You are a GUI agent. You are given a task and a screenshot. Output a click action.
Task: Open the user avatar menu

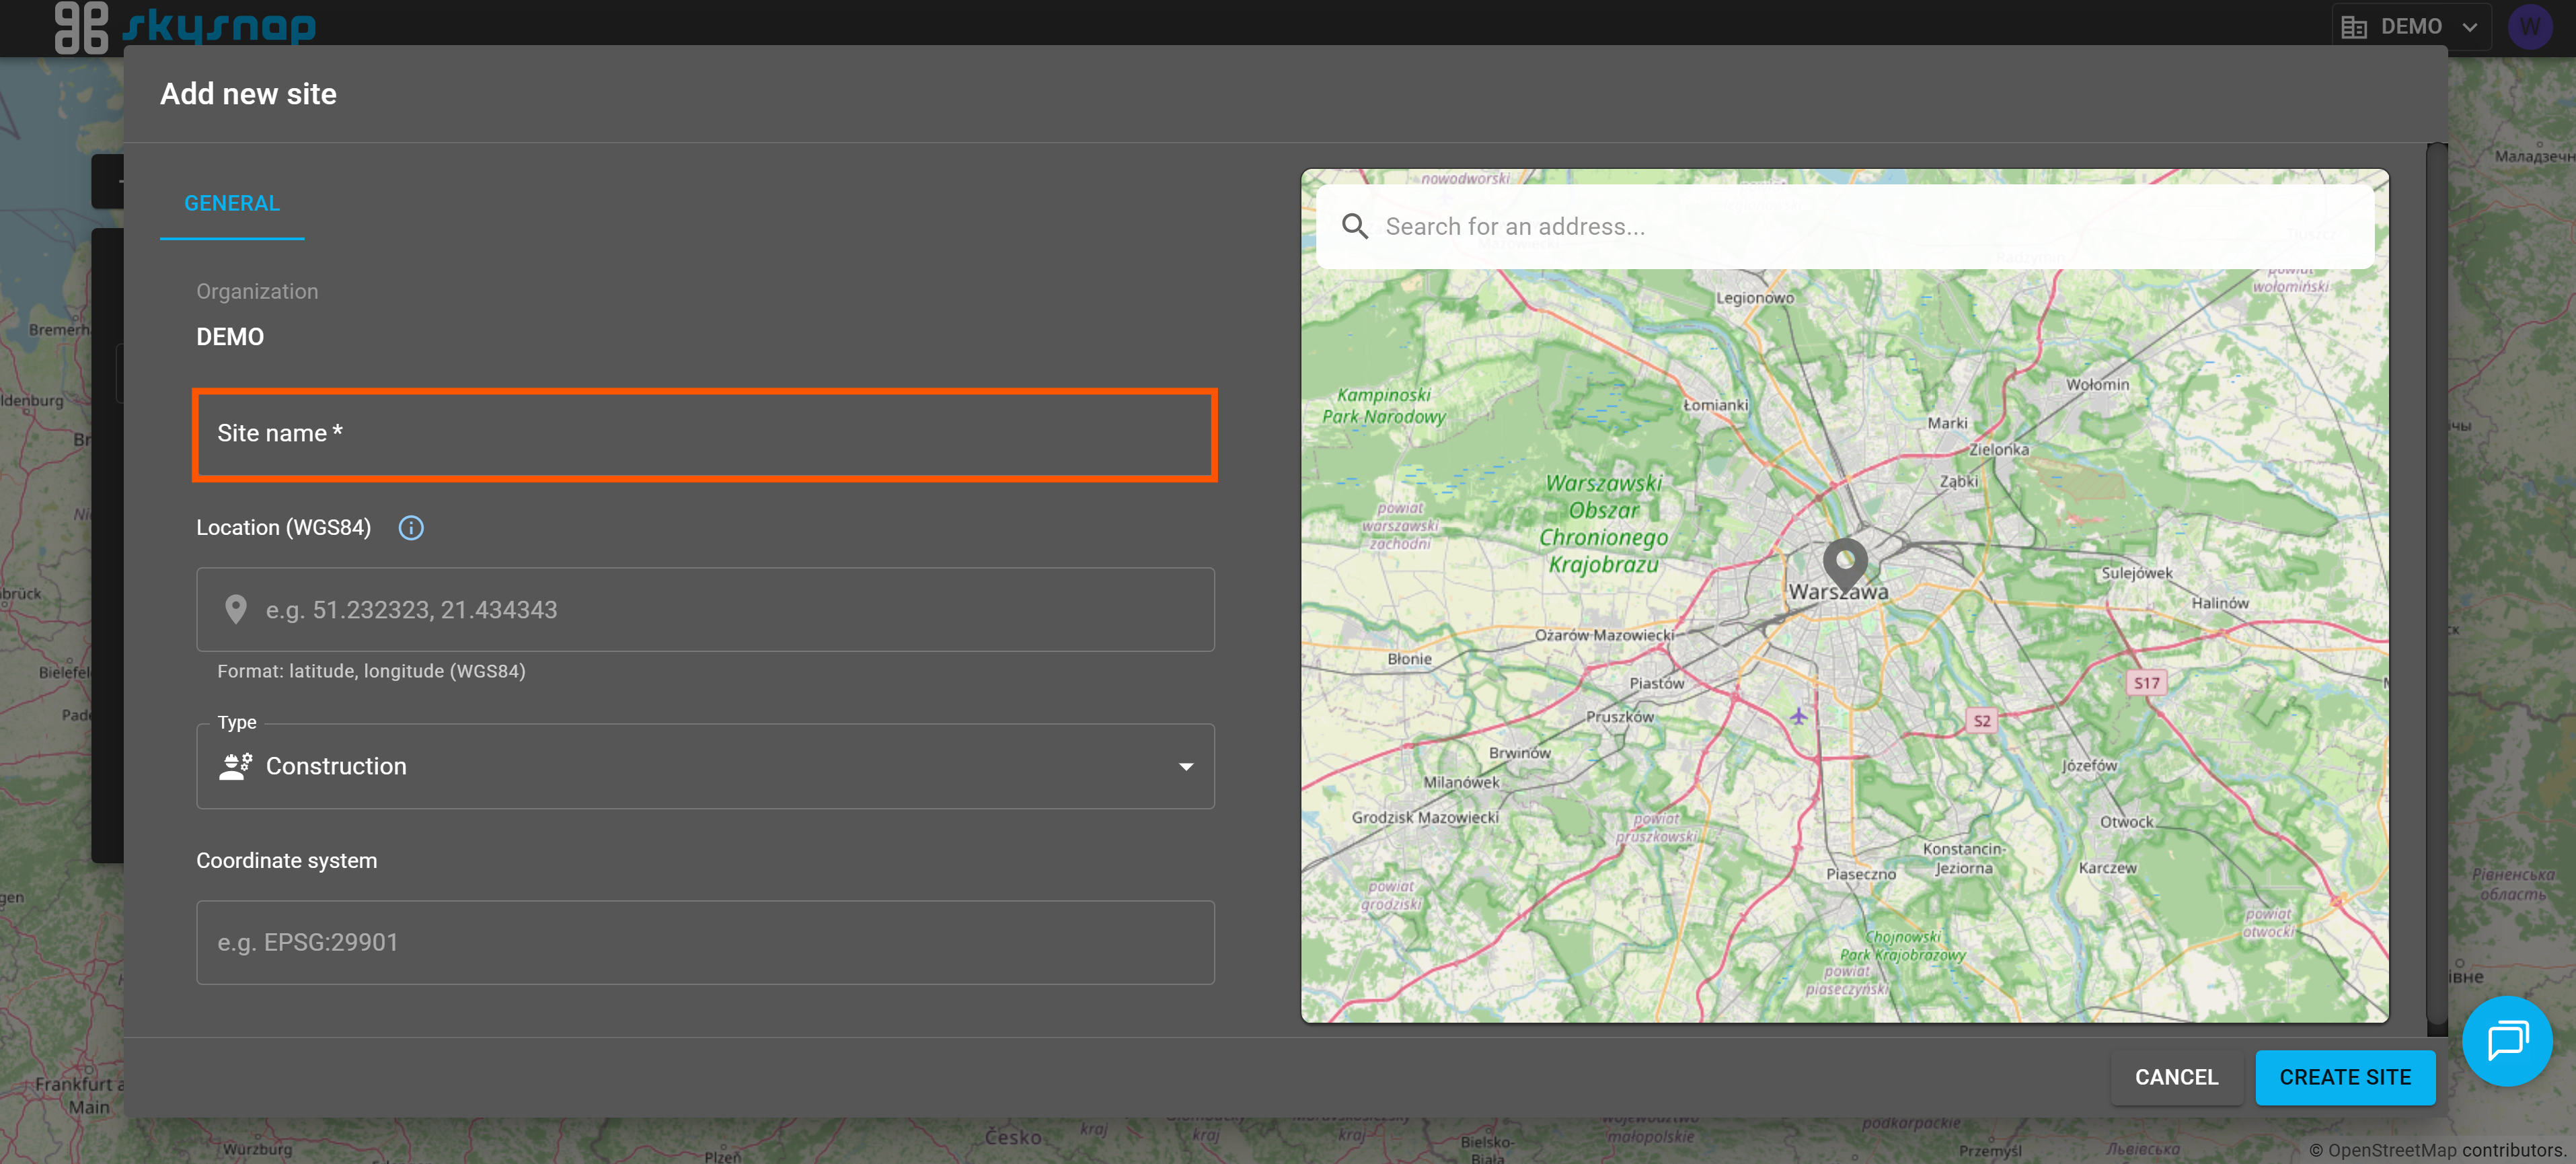click(x=2530, y=27)
